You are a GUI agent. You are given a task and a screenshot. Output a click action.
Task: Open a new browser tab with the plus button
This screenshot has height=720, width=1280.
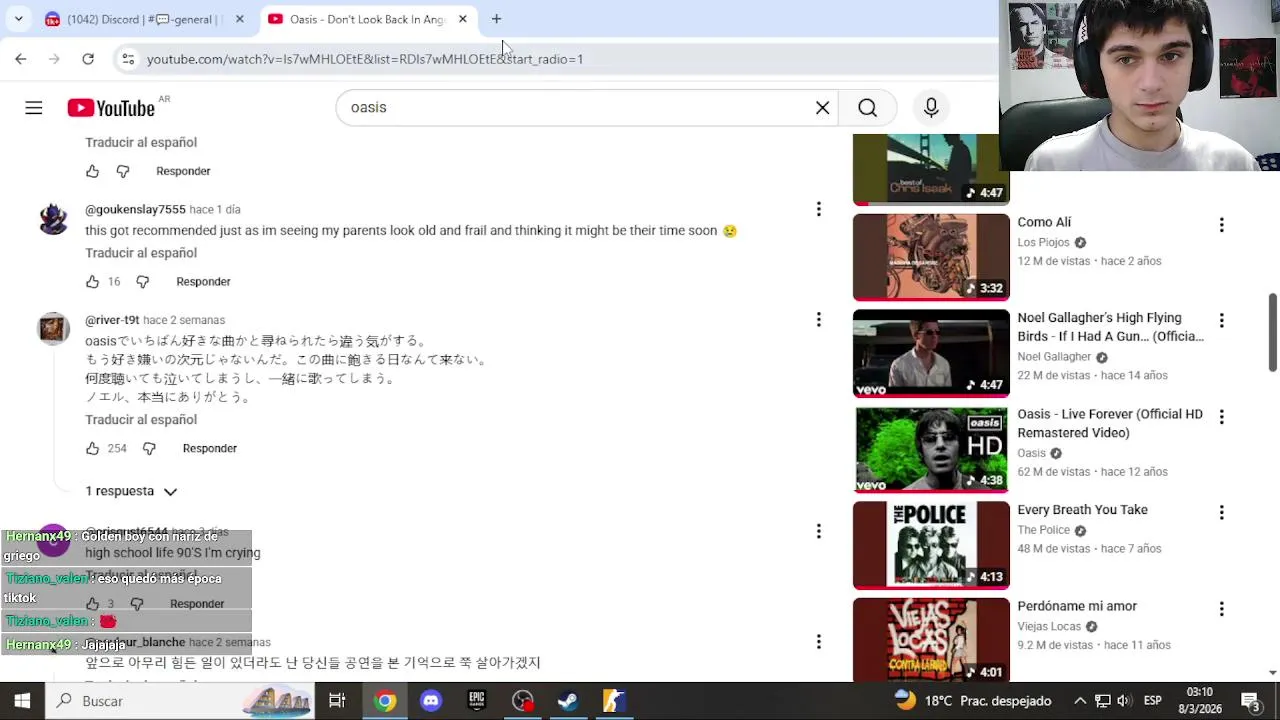pos(496,19)
